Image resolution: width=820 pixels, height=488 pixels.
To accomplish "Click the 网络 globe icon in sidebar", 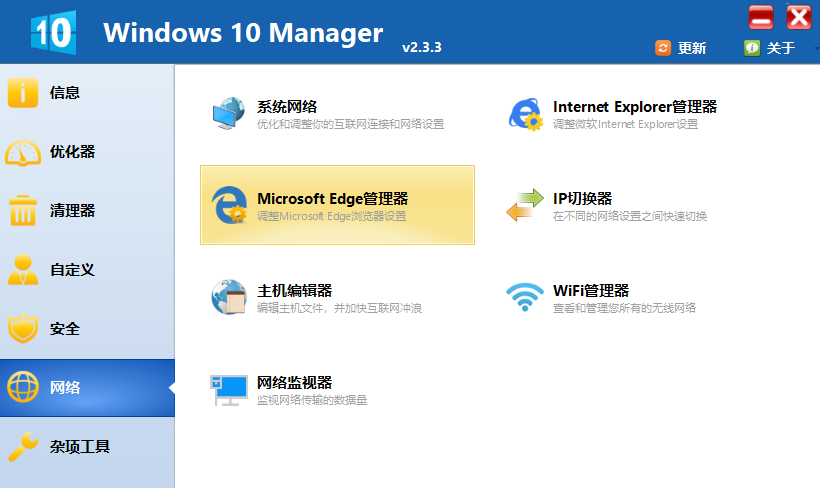I will point(23,387).
